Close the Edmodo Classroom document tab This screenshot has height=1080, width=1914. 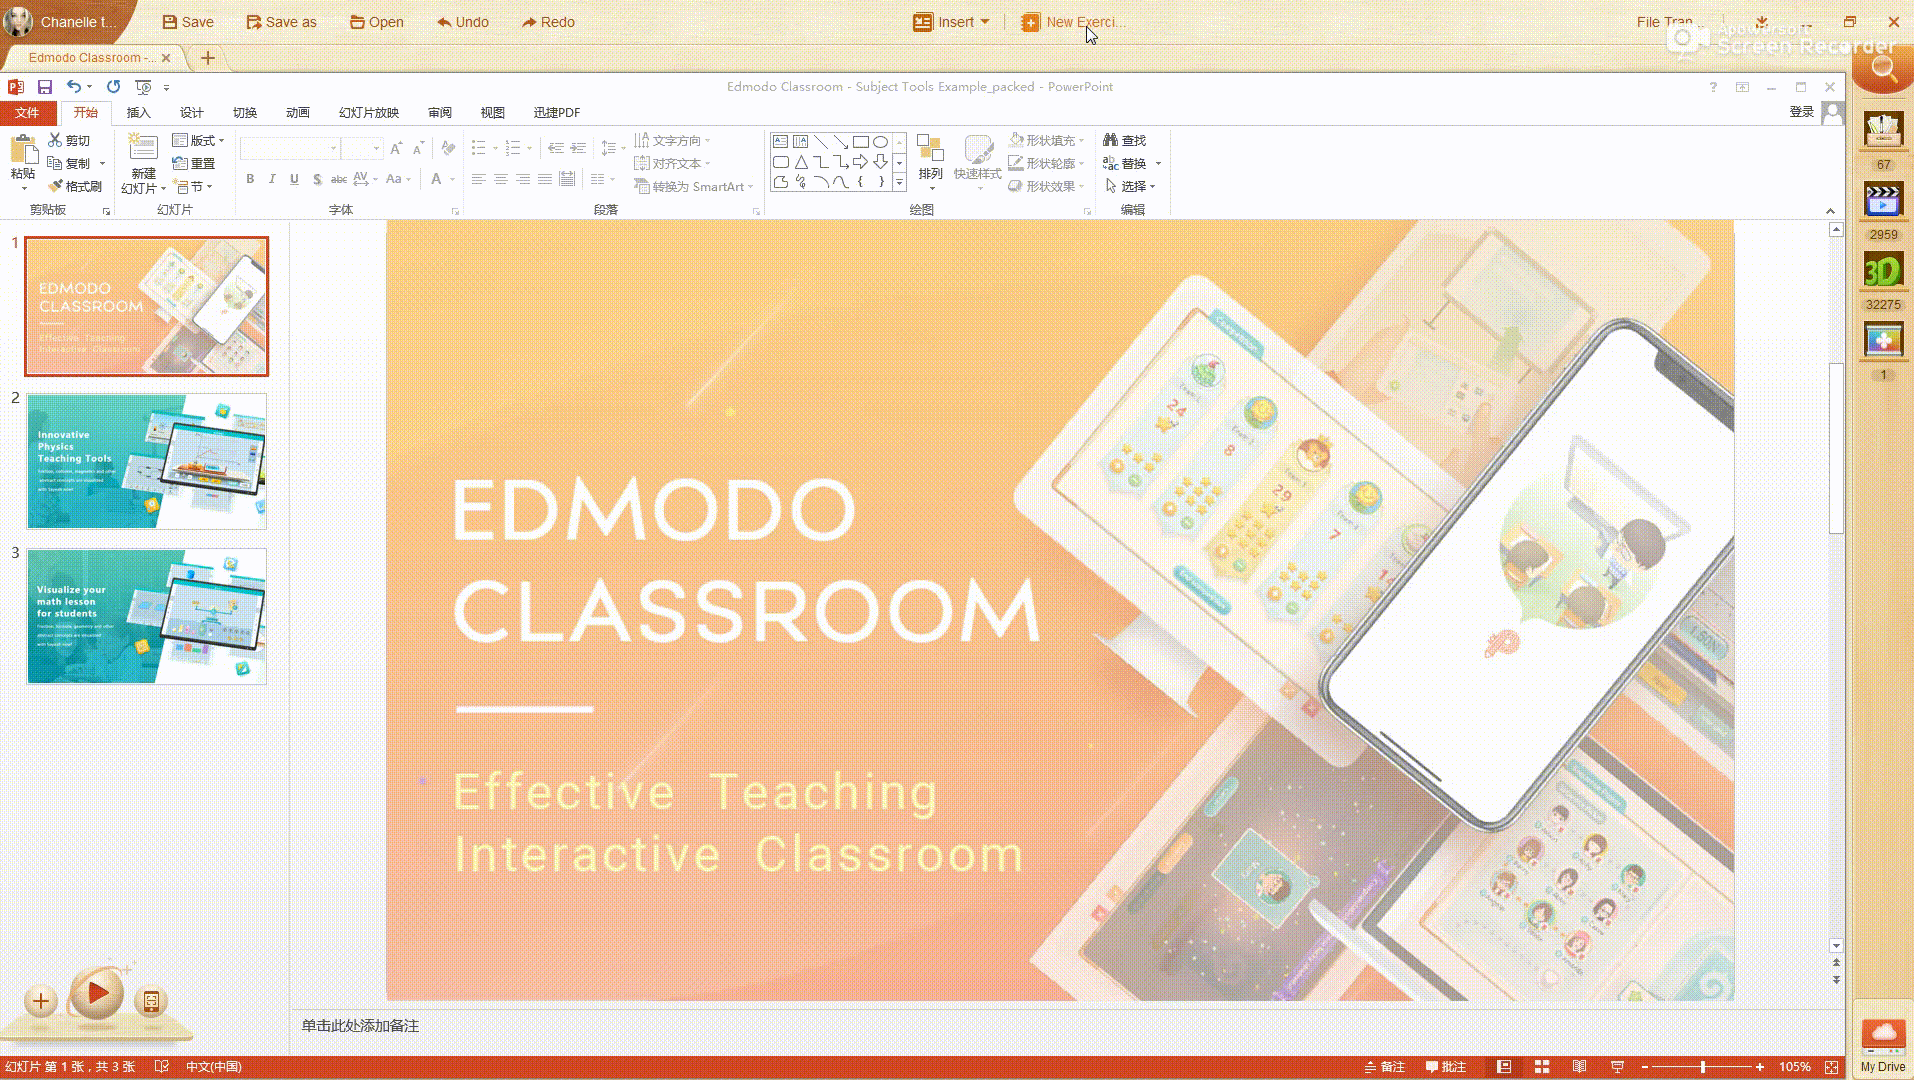[166, 58]
